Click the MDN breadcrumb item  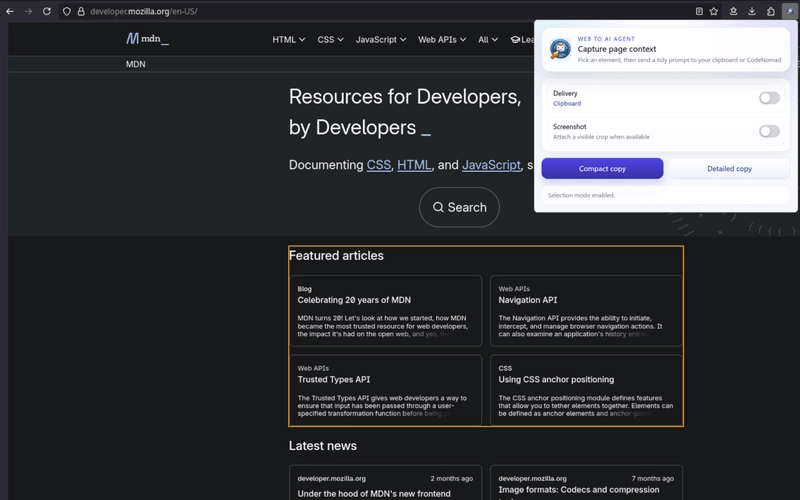click(136, 64)
